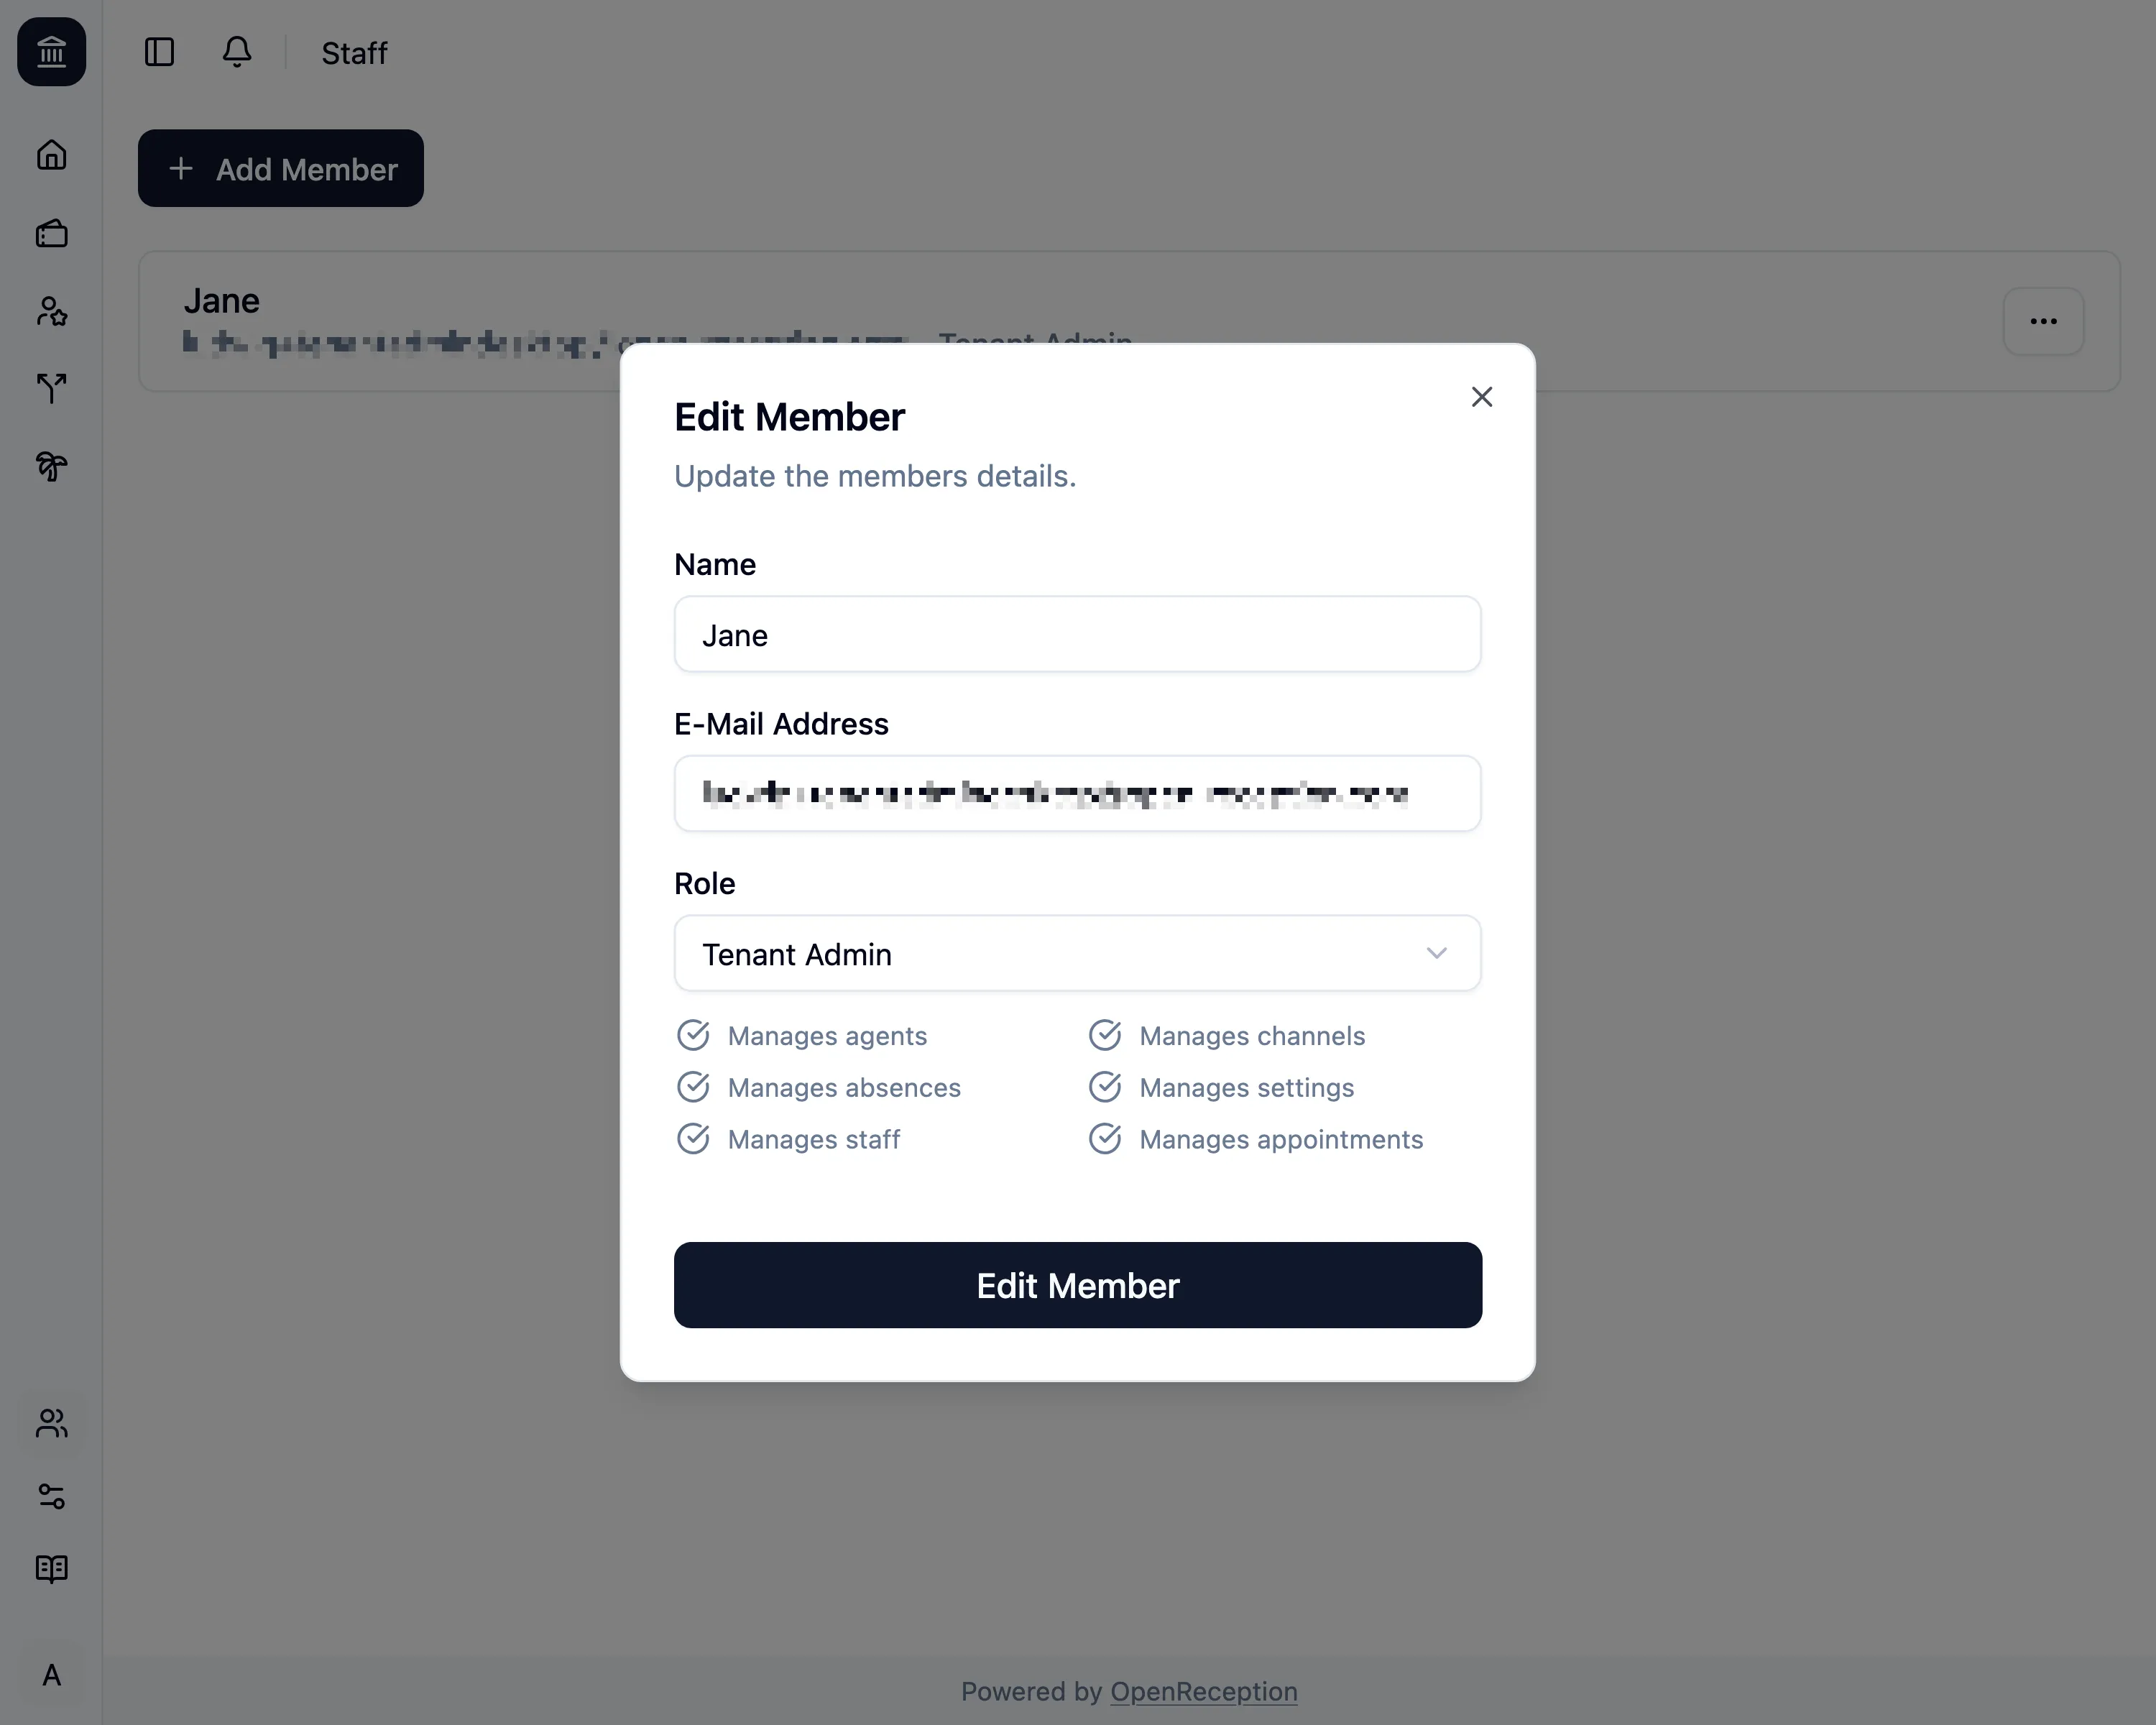Open absences via the palm tree icon
The width and height of the screenshot is (2156, 1725).
(x=51, y=466)
